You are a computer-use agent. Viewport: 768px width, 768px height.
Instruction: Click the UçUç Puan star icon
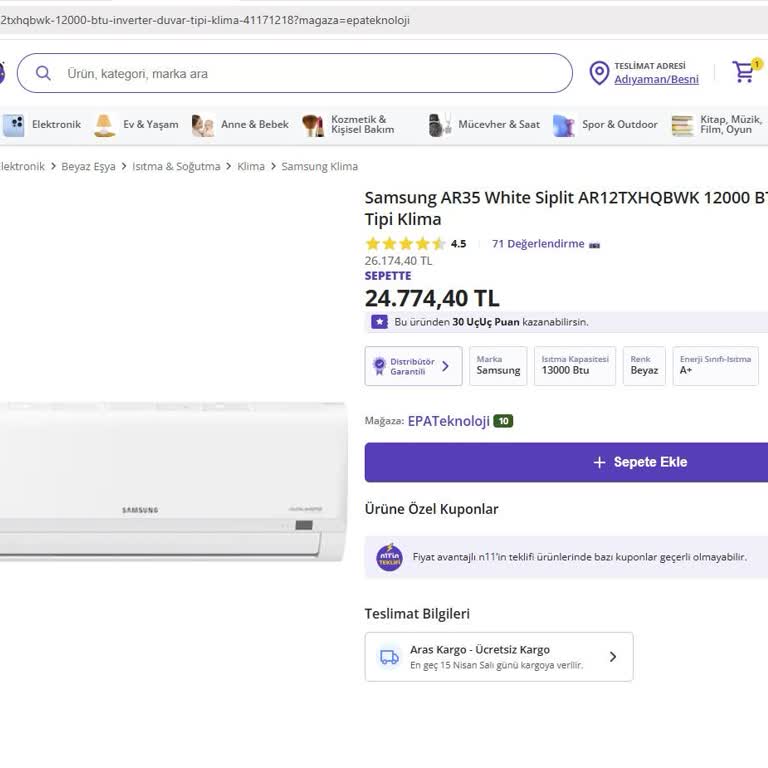[379, 322]
